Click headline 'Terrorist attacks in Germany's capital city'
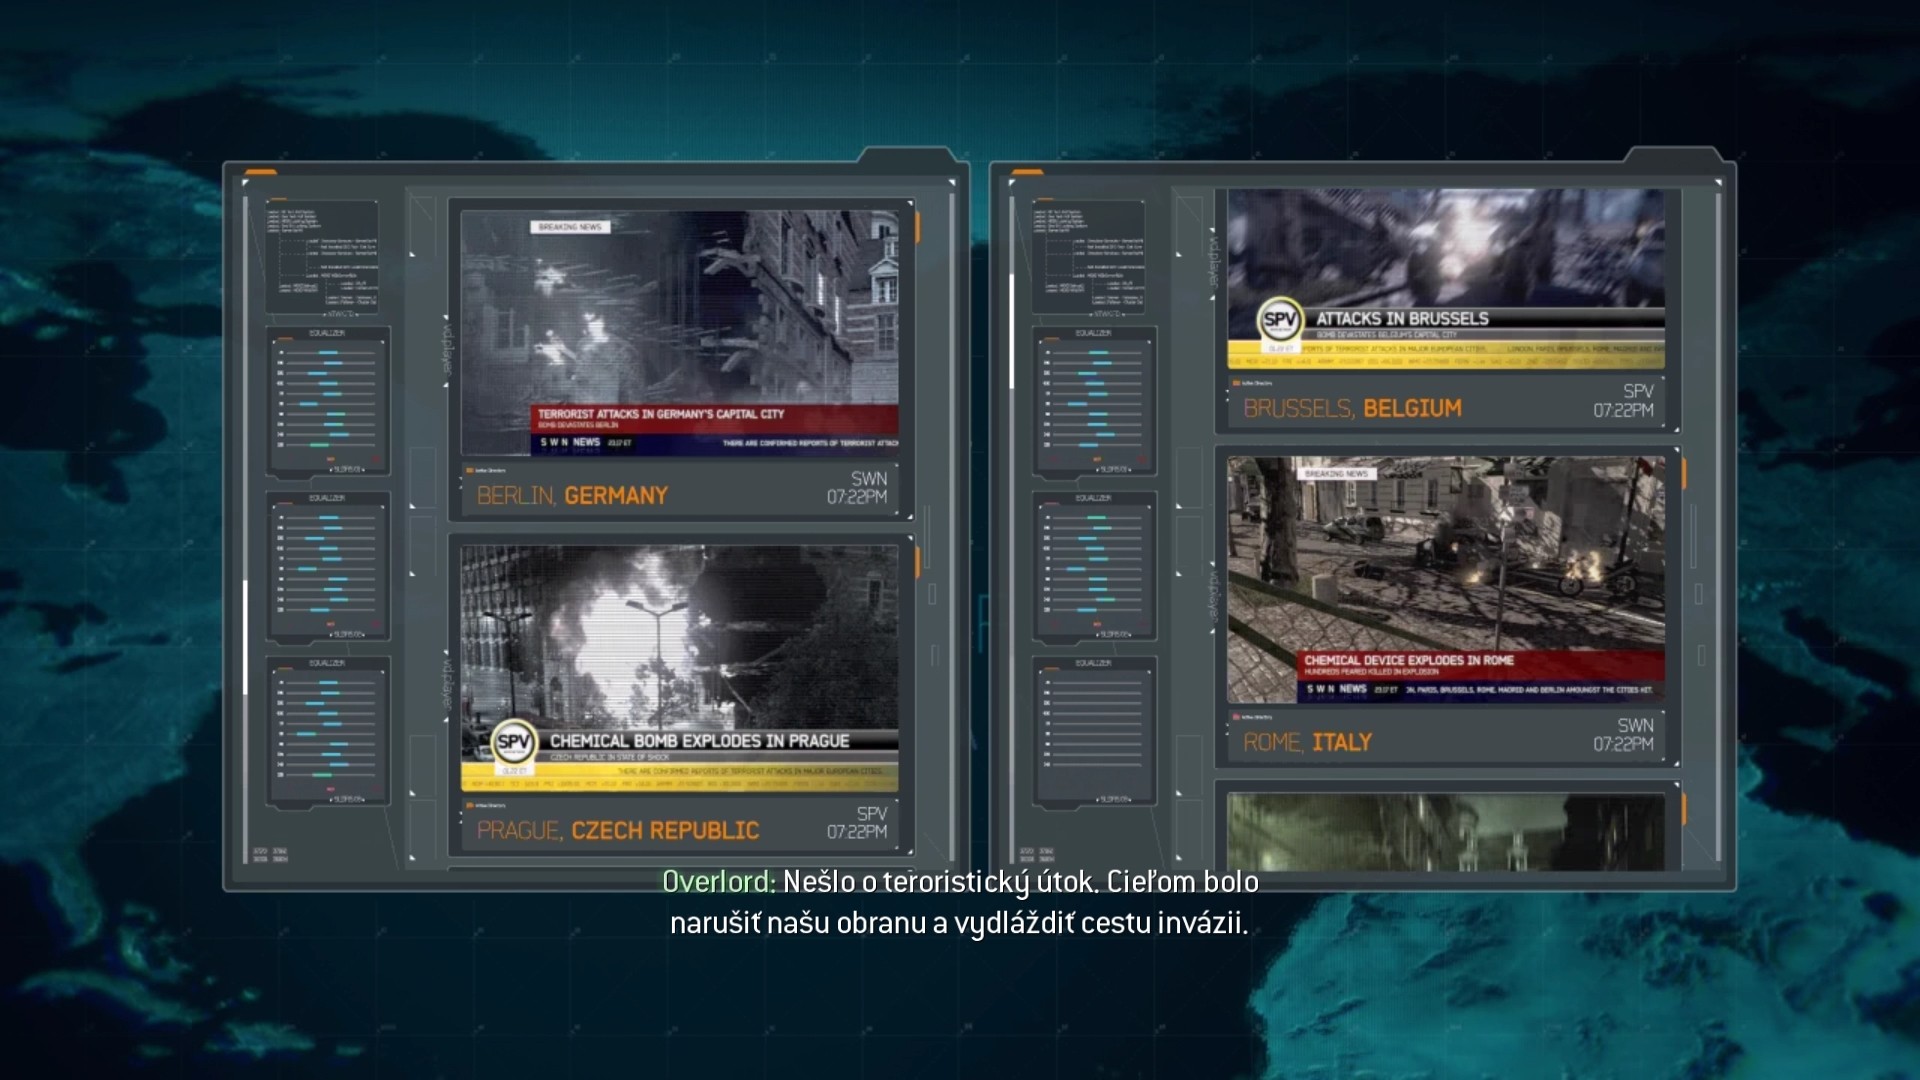The image size is (1920, 1080). pyautogui.click(x=661, y=414)
